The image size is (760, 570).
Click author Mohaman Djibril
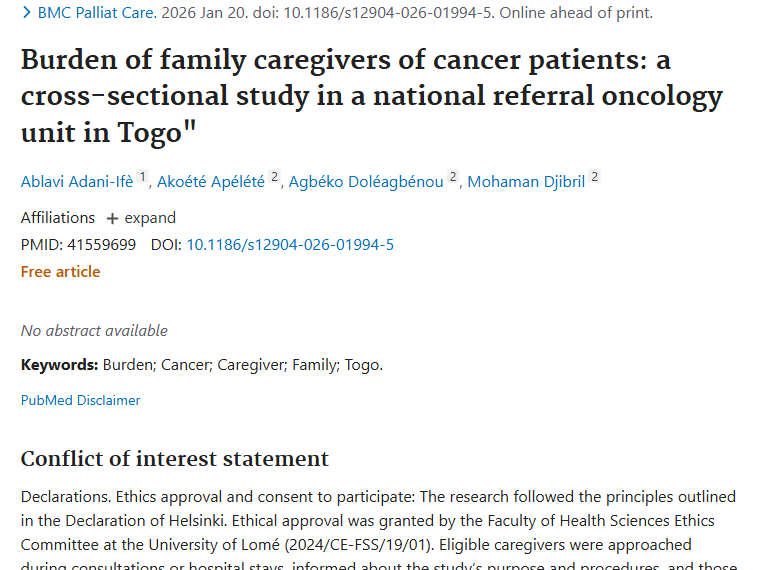(526, 181)
